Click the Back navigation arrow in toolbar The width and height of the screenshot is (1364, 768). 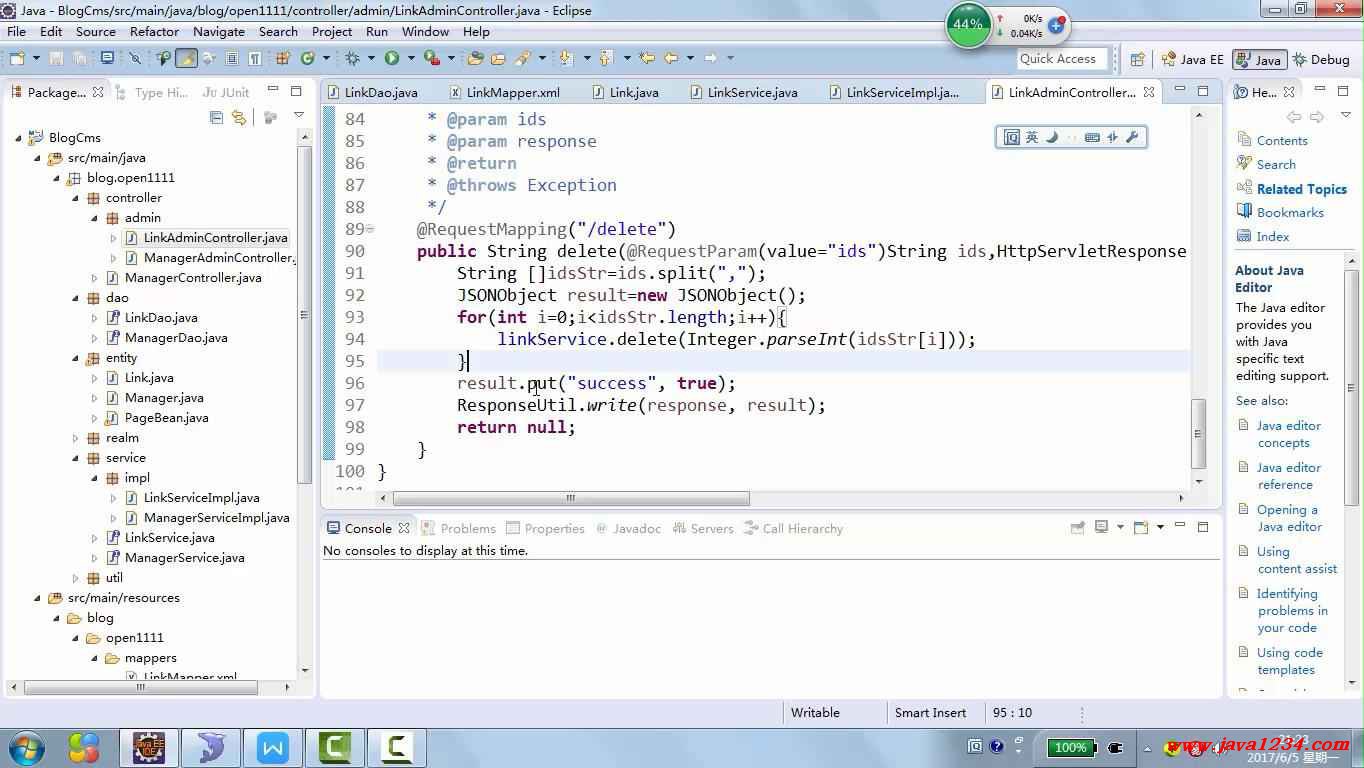click(x=672, y=59)
